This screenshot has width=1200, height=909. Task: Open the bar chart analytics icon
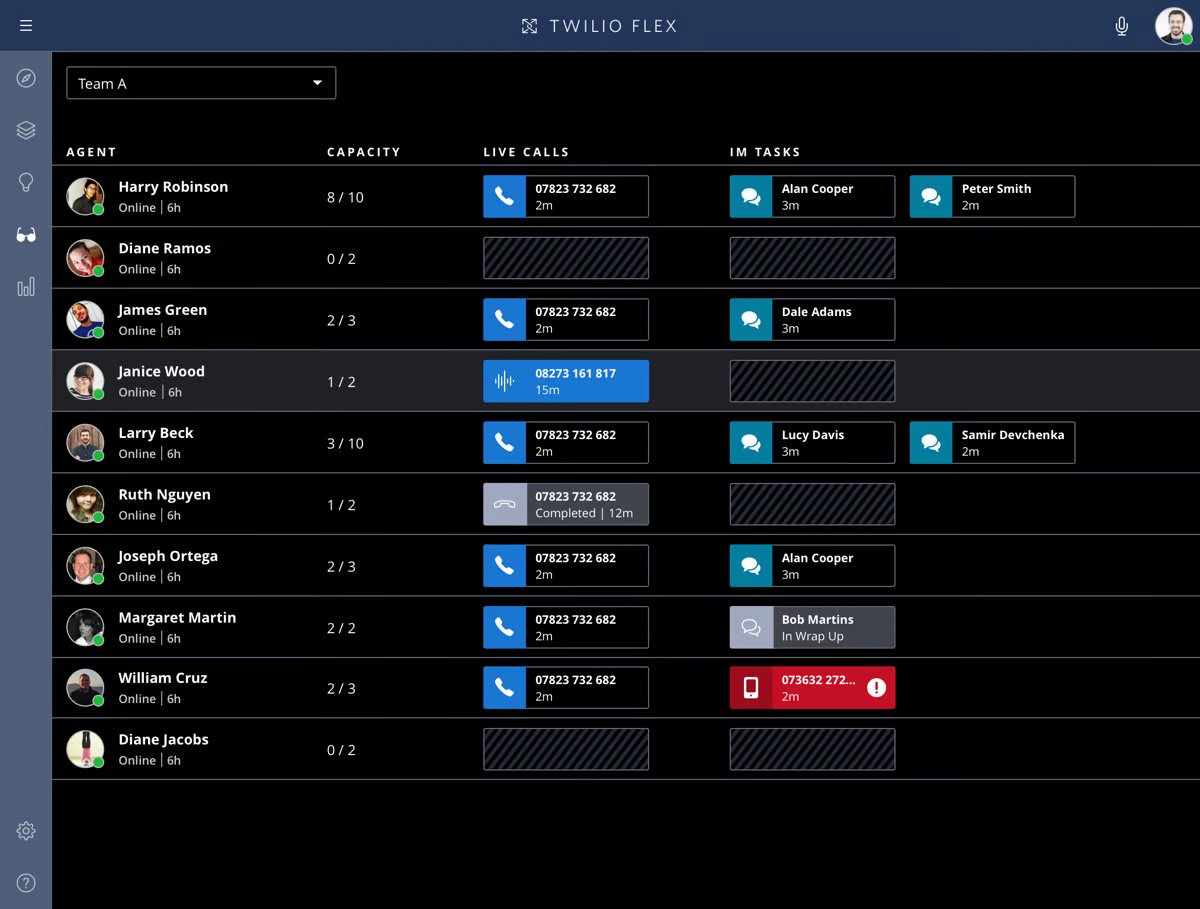(25, 287)
